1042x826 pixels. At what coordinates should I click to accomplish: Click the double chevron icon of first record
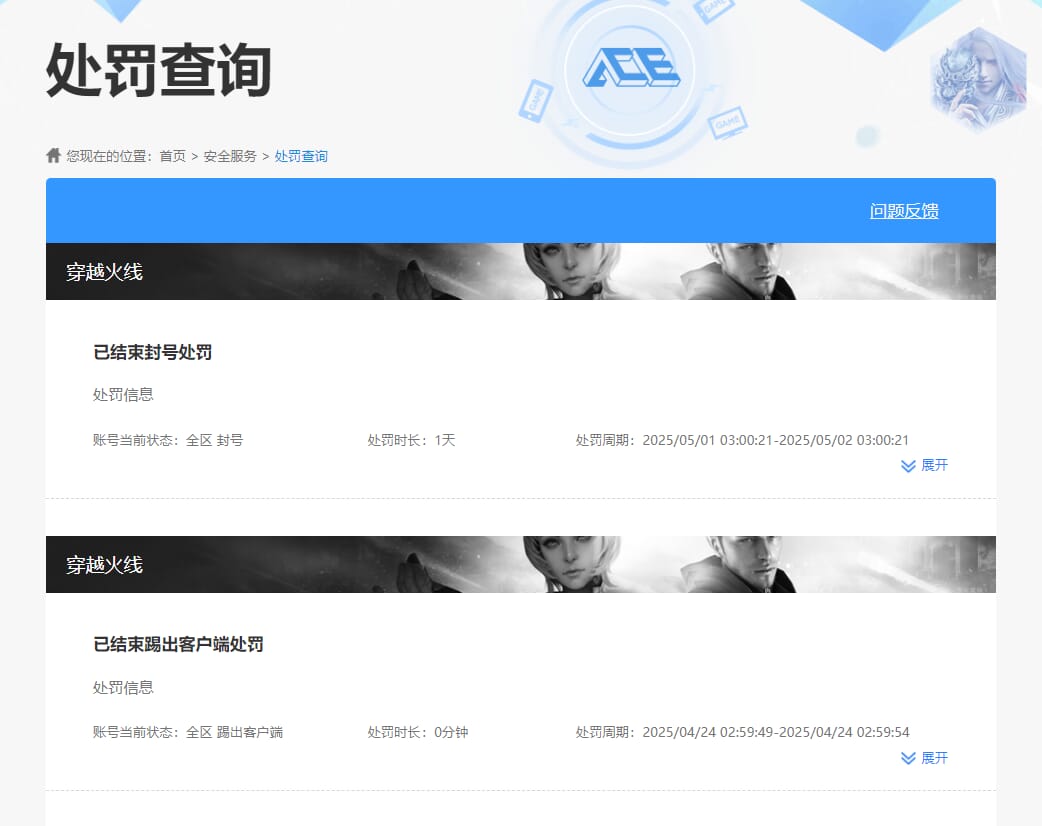(x=908, y=466)
